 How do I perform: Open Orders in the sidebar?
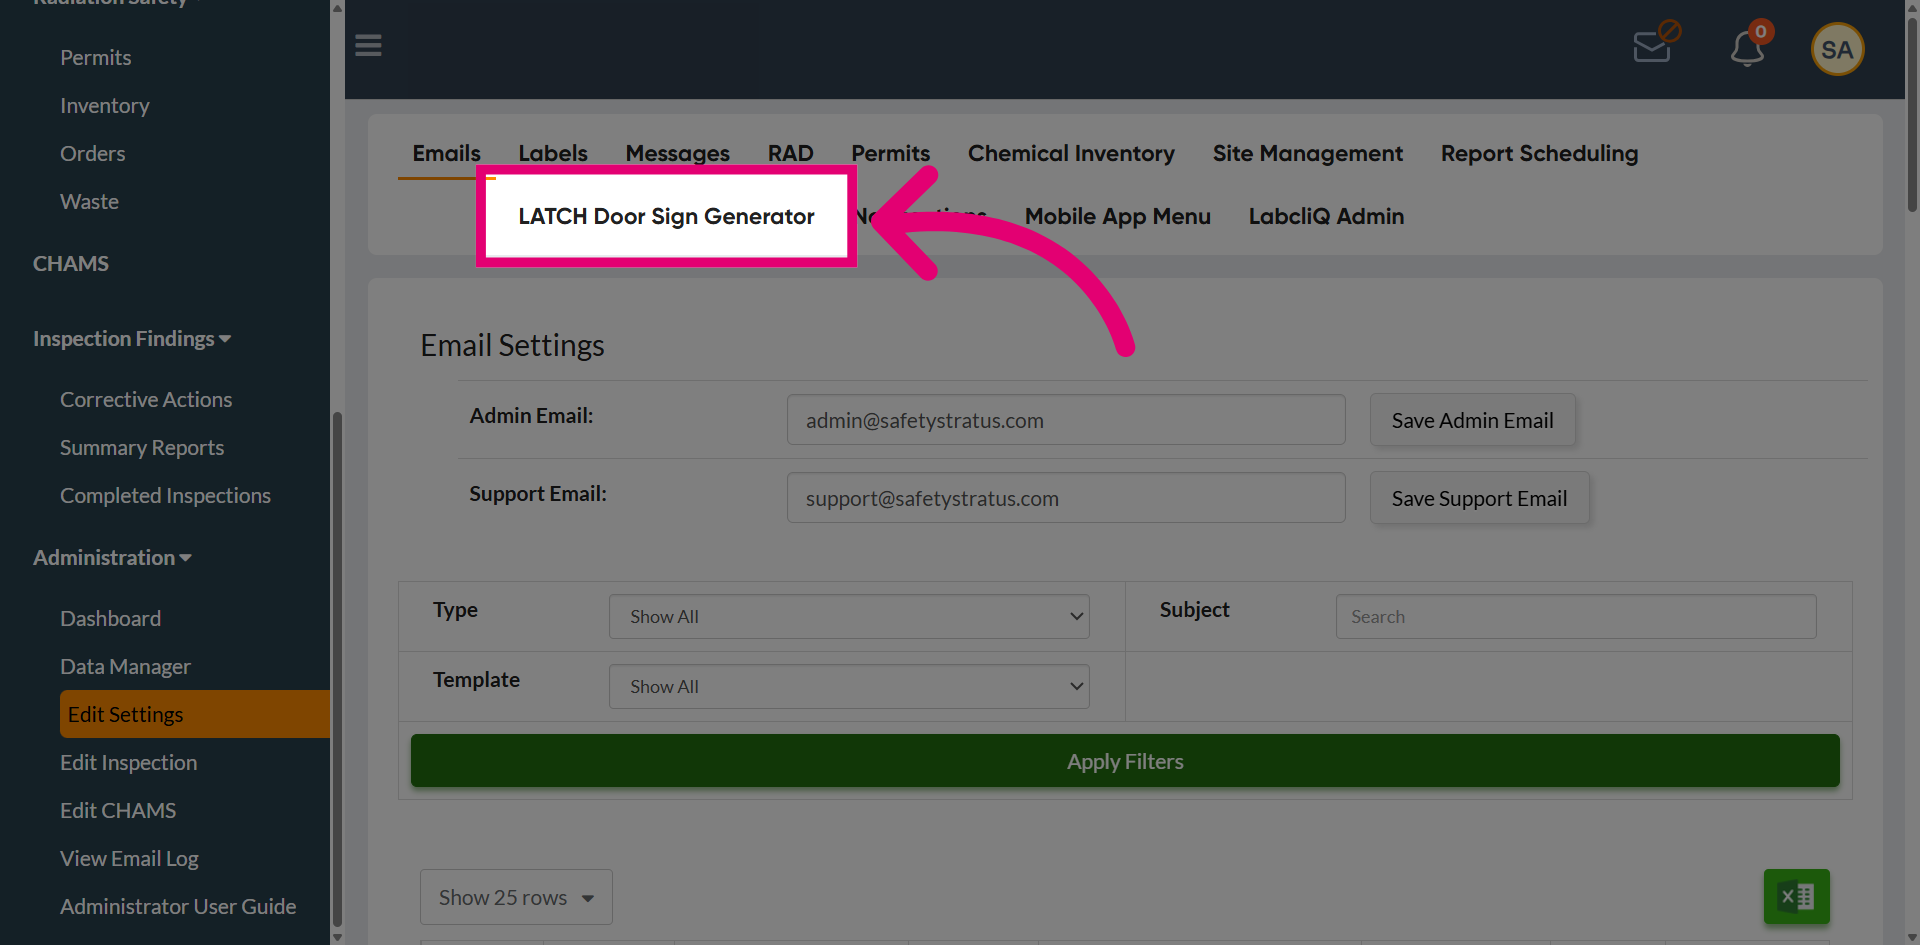(x=93, y=154)
